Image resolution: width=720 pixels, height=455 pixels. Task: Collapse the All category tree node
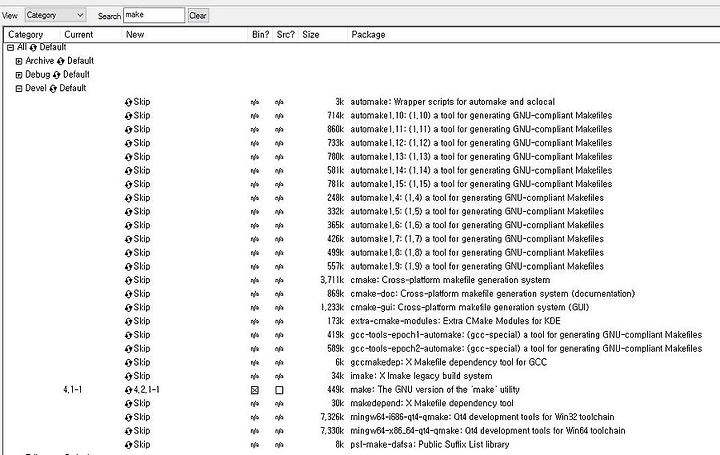(x=11, y=48)
